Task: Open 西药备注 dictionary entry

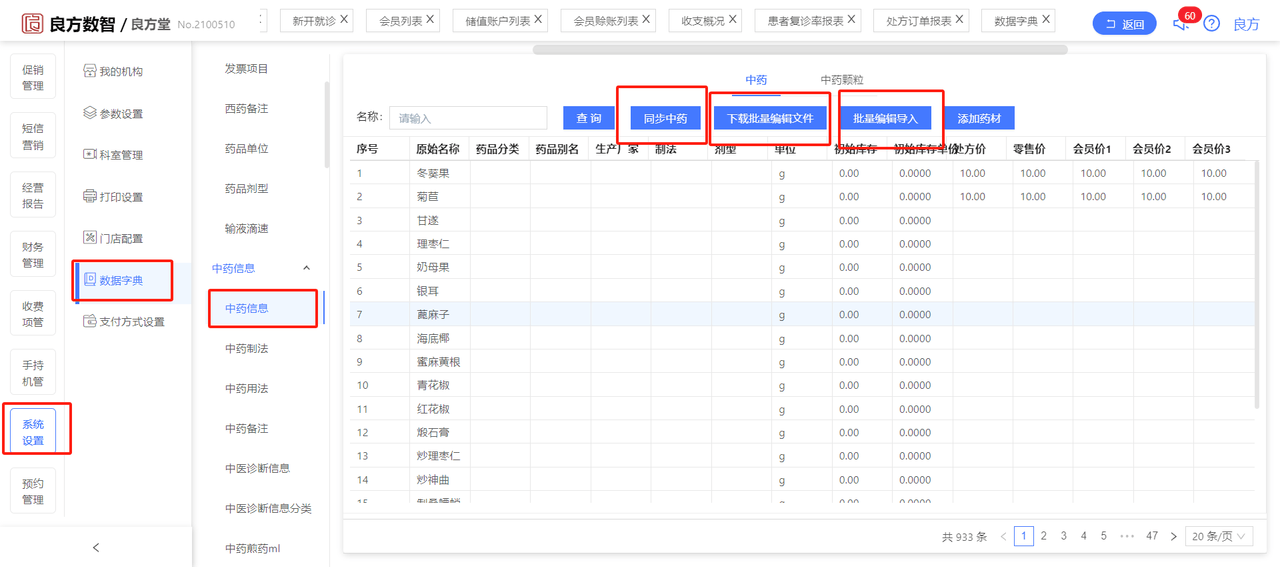Action: click(x=247, y=109)
